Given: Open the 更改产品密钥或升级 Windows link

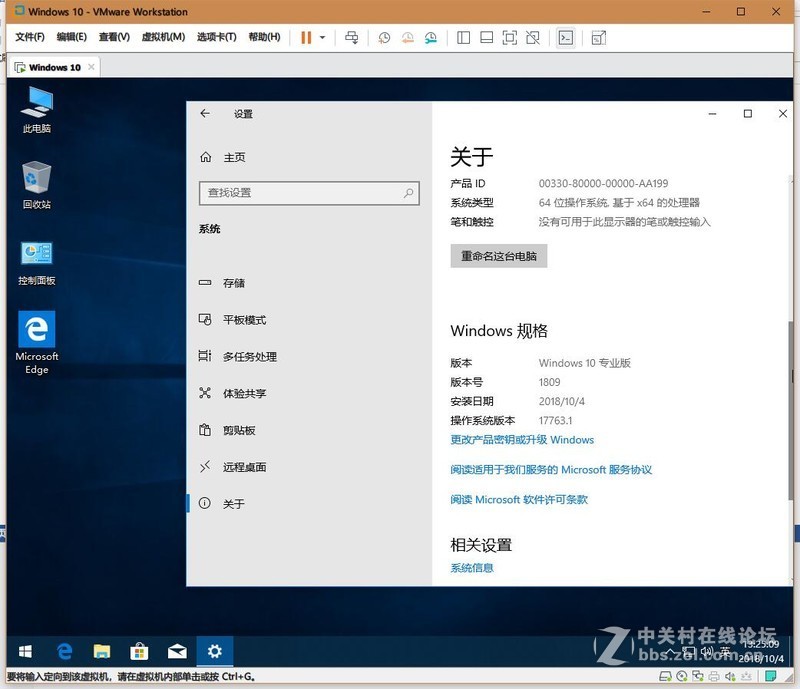Looking at the screenshot, I should pyautogui.click(x=521, y=439).
